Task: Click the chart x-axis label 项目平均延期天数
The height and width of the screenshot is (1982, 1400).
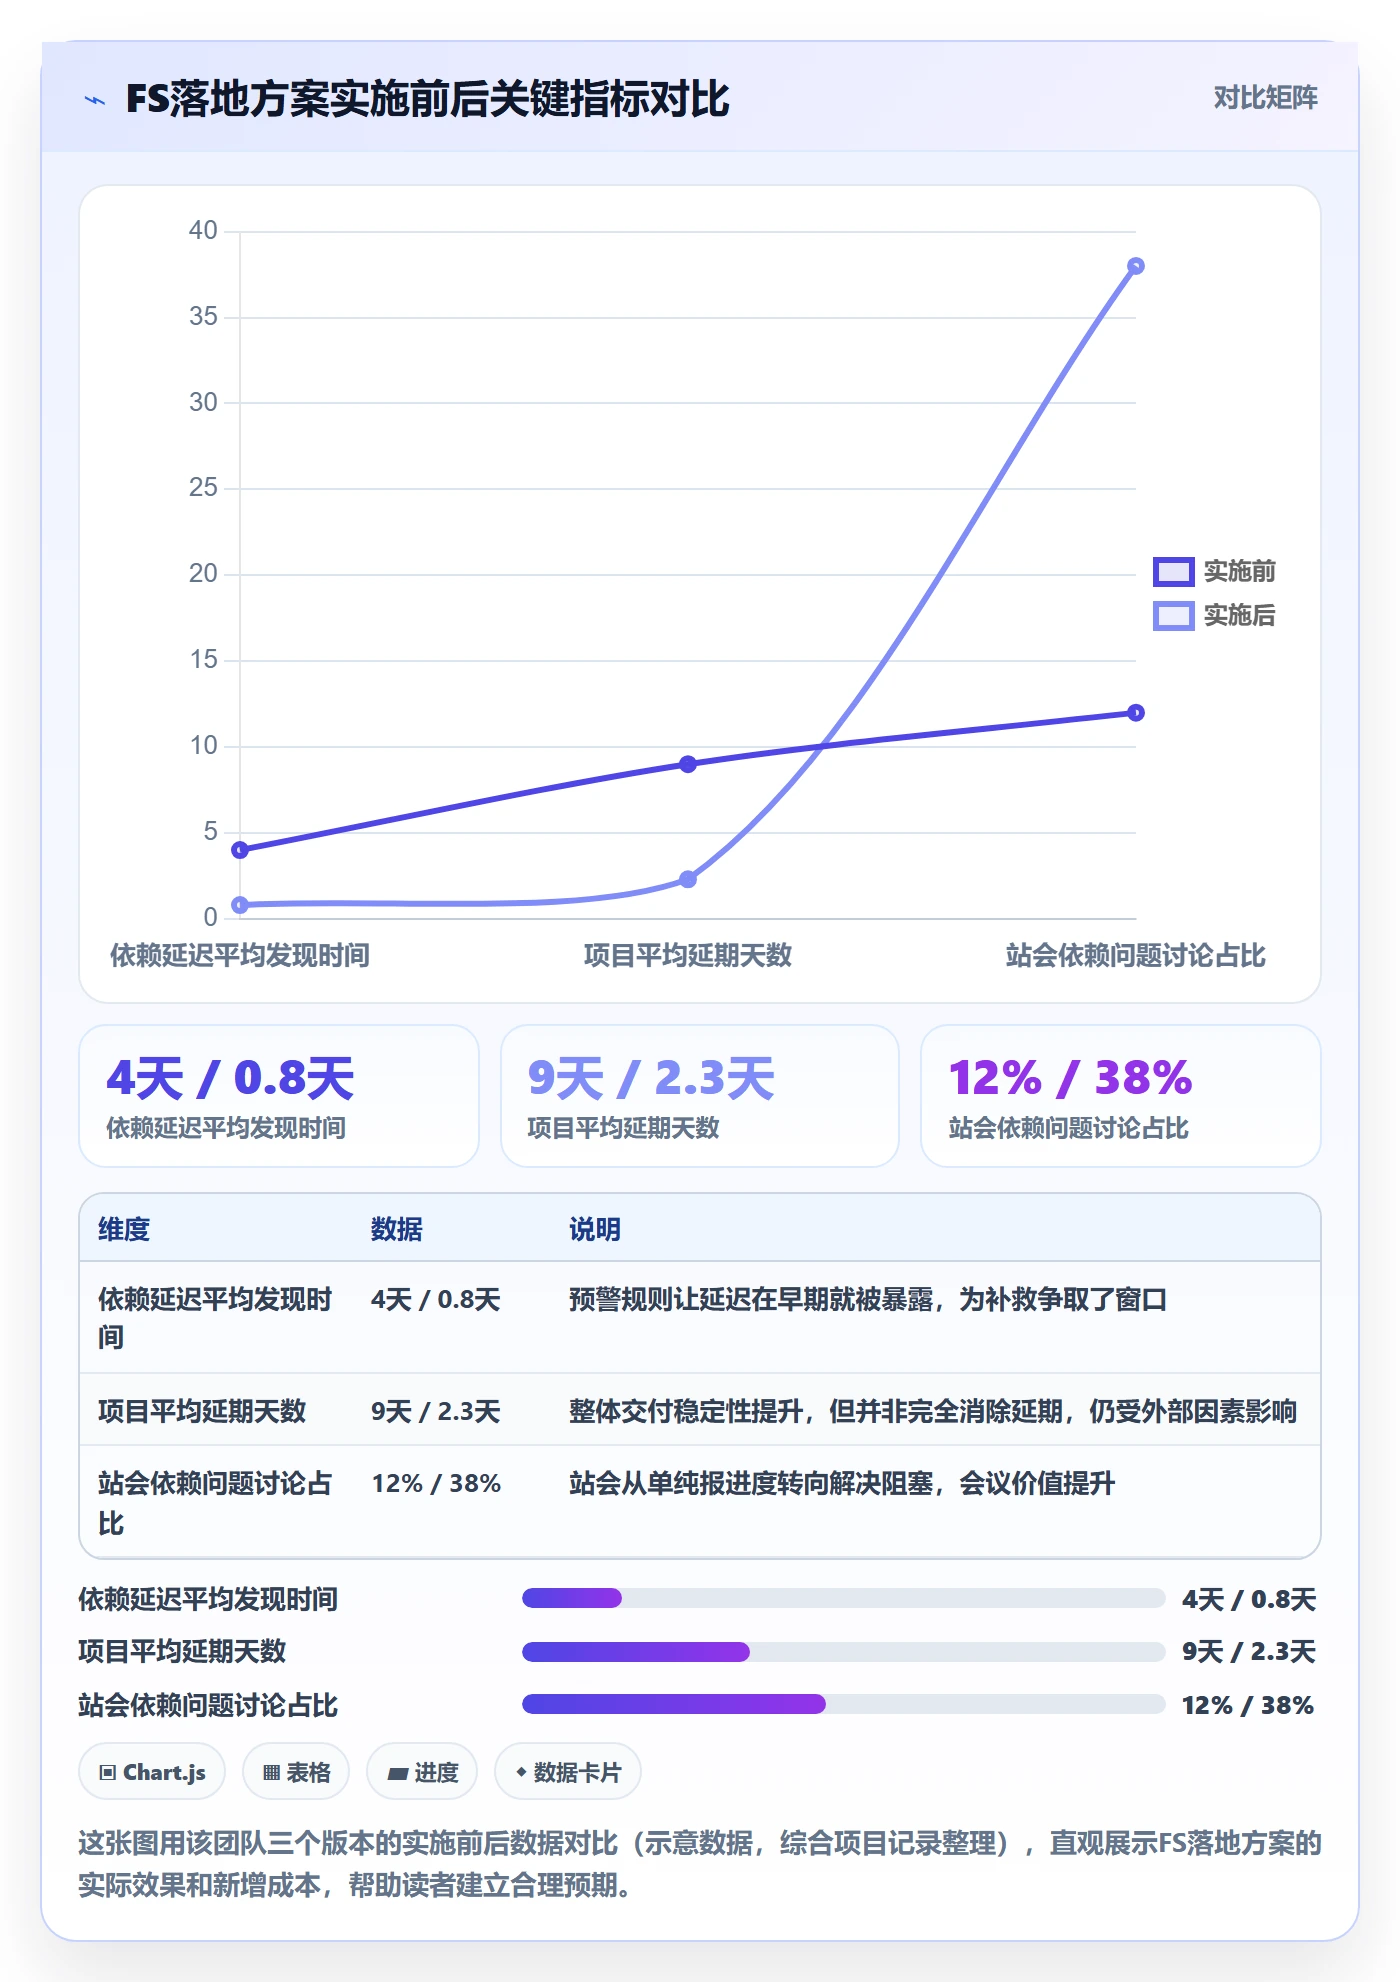Action: pyautogui.click(x=688, y=956)
